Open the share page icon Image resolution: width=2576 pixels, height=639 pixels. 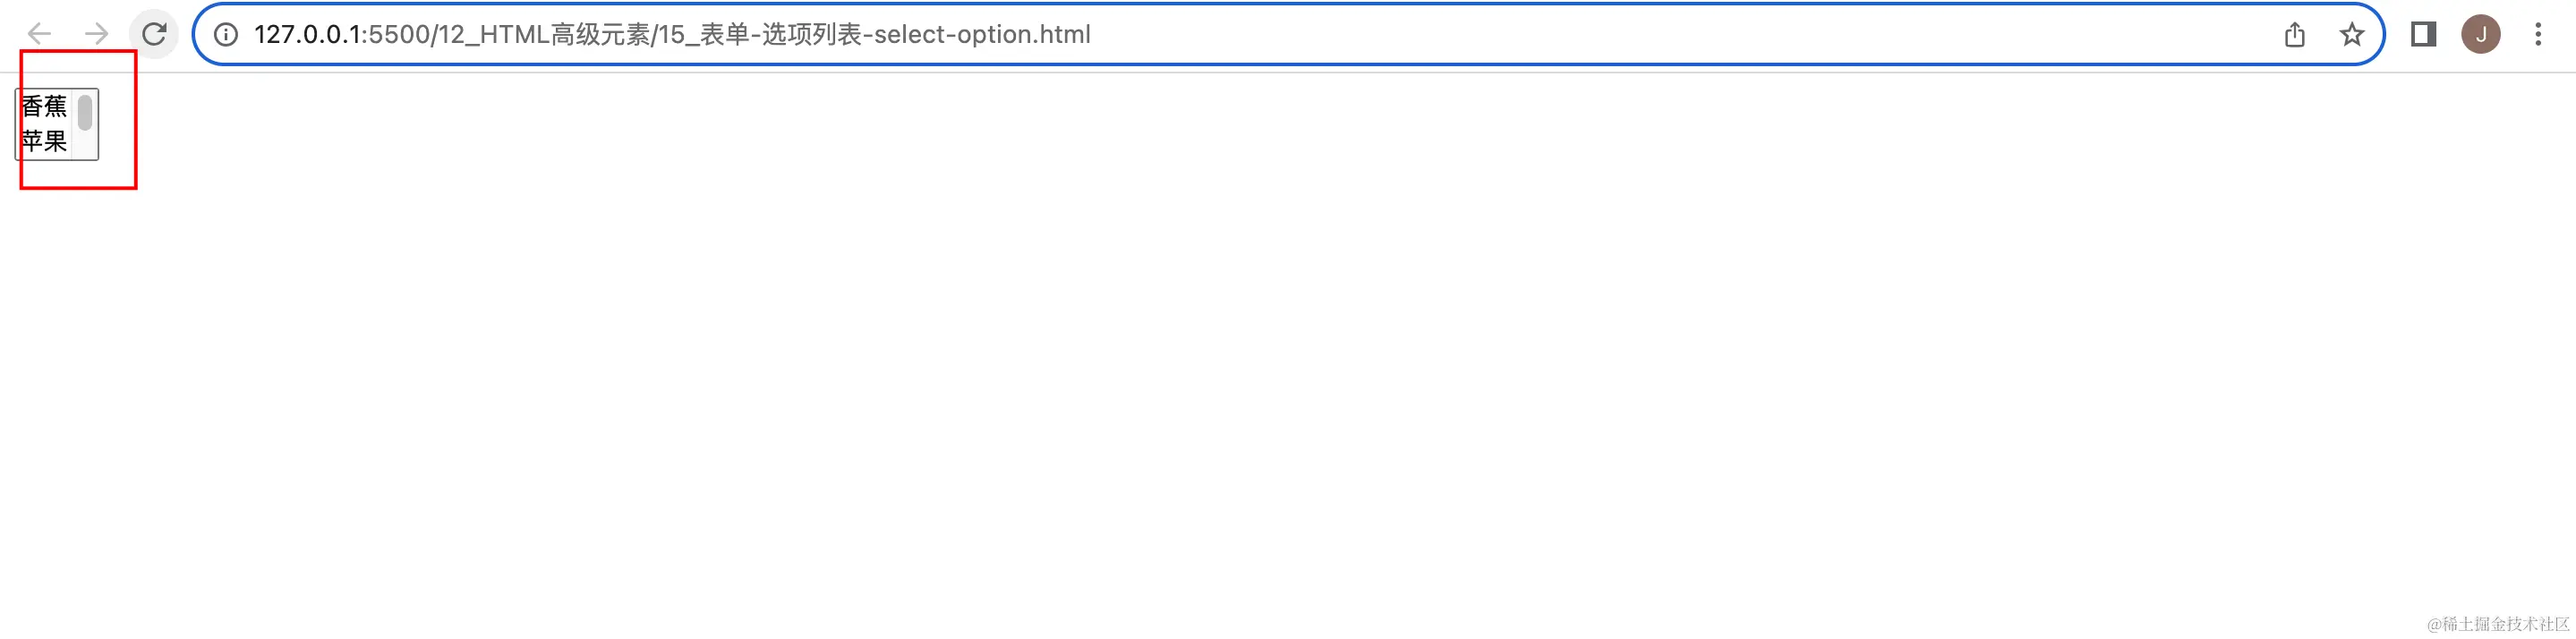(x=2295, y=33)
